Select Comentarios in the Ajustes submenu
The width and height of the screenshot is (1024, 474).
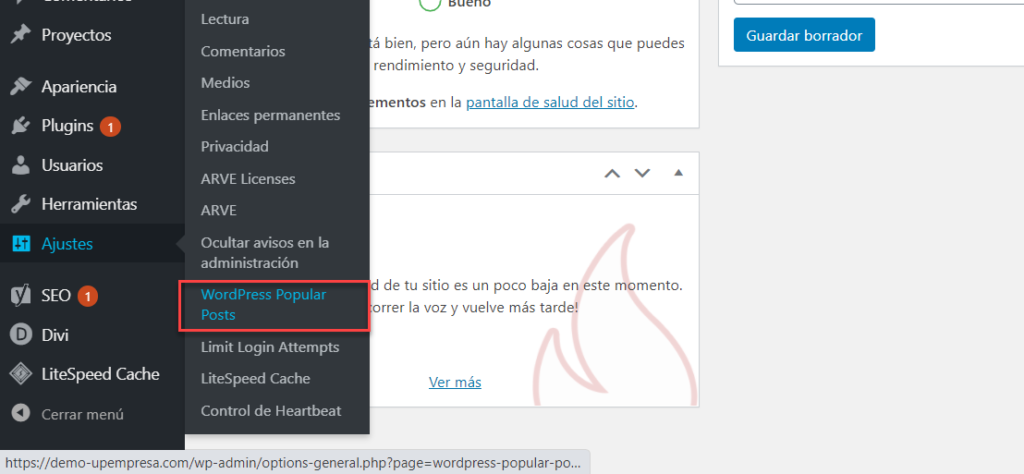point(243,51)
